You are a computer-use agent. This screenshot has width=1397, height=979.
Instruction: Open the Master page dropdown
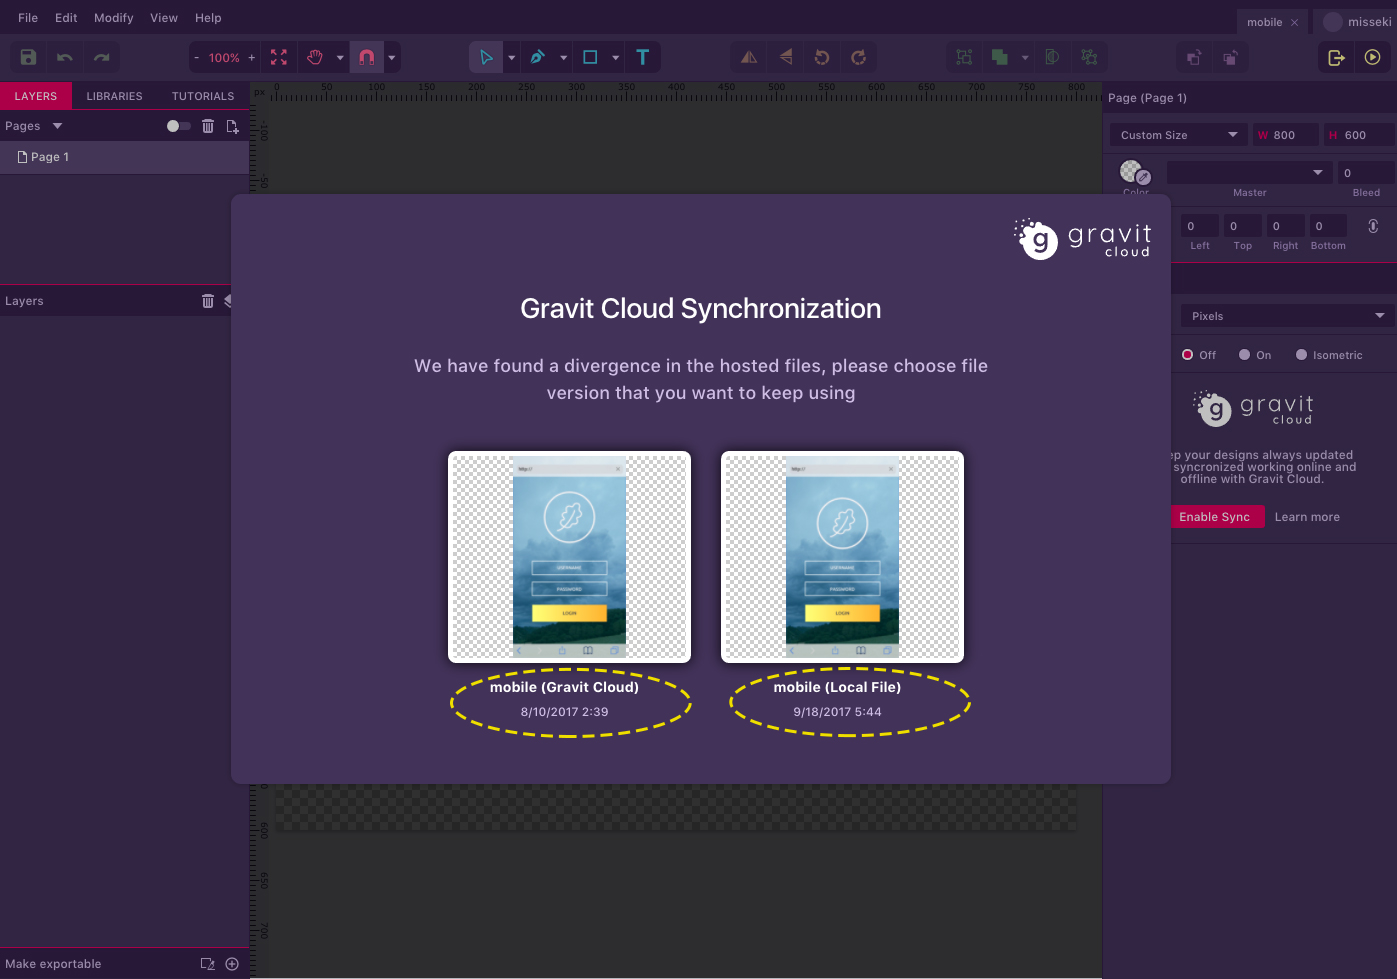pyautogui.click(x=1249, y=173)
